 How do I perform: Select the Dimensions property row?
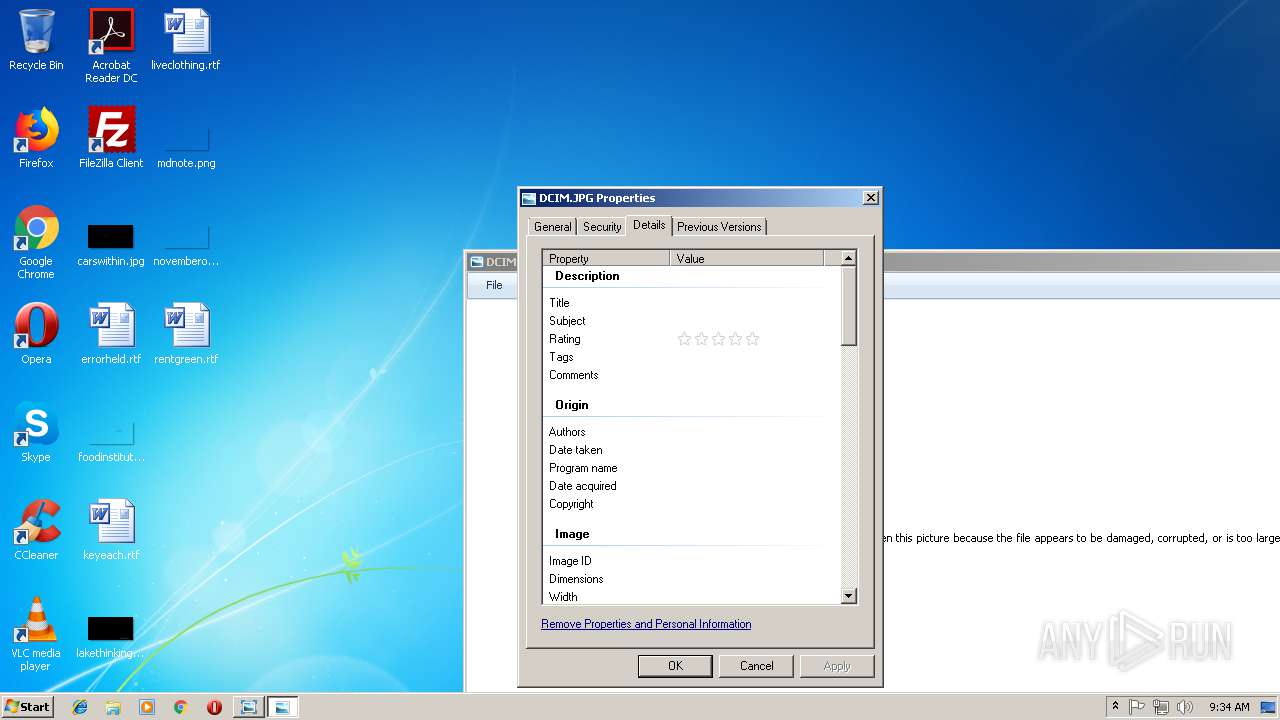coord(691,579)
